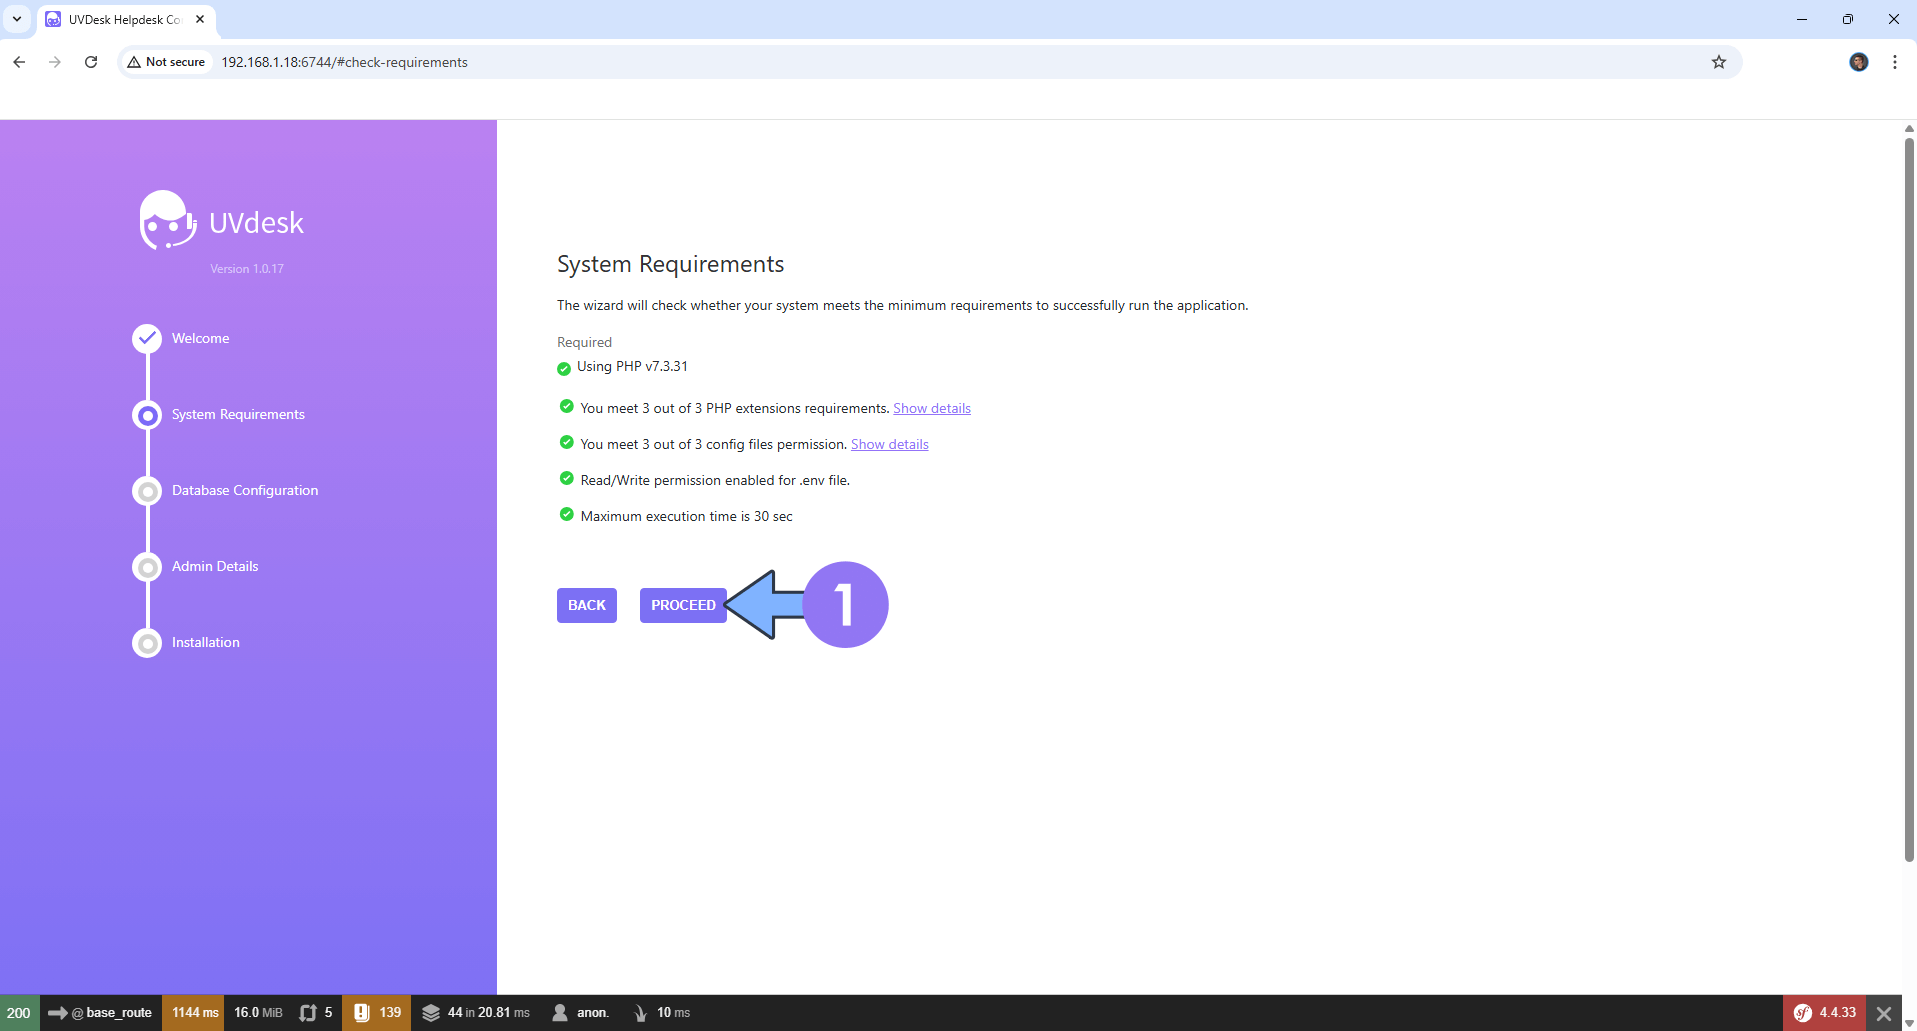Viewport: 1917px width, 1031px height.
Task: Click the PROCEED button
Action: (x=683, y=605)
